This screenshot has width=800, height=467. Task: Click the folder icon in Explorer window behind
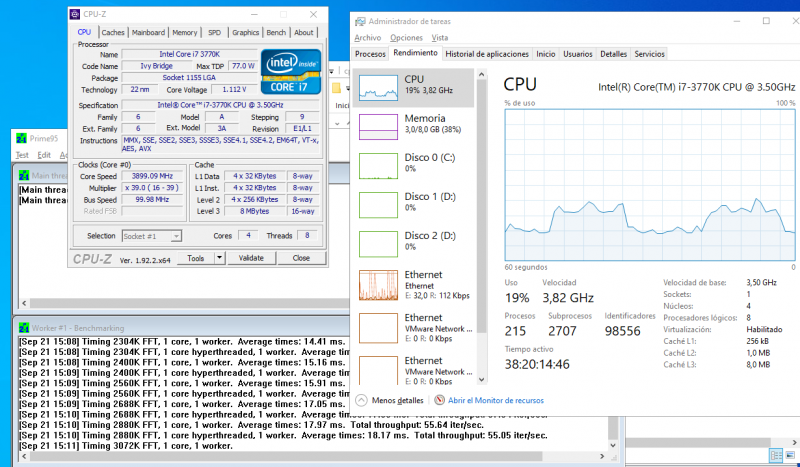click(x=336, y=88)
